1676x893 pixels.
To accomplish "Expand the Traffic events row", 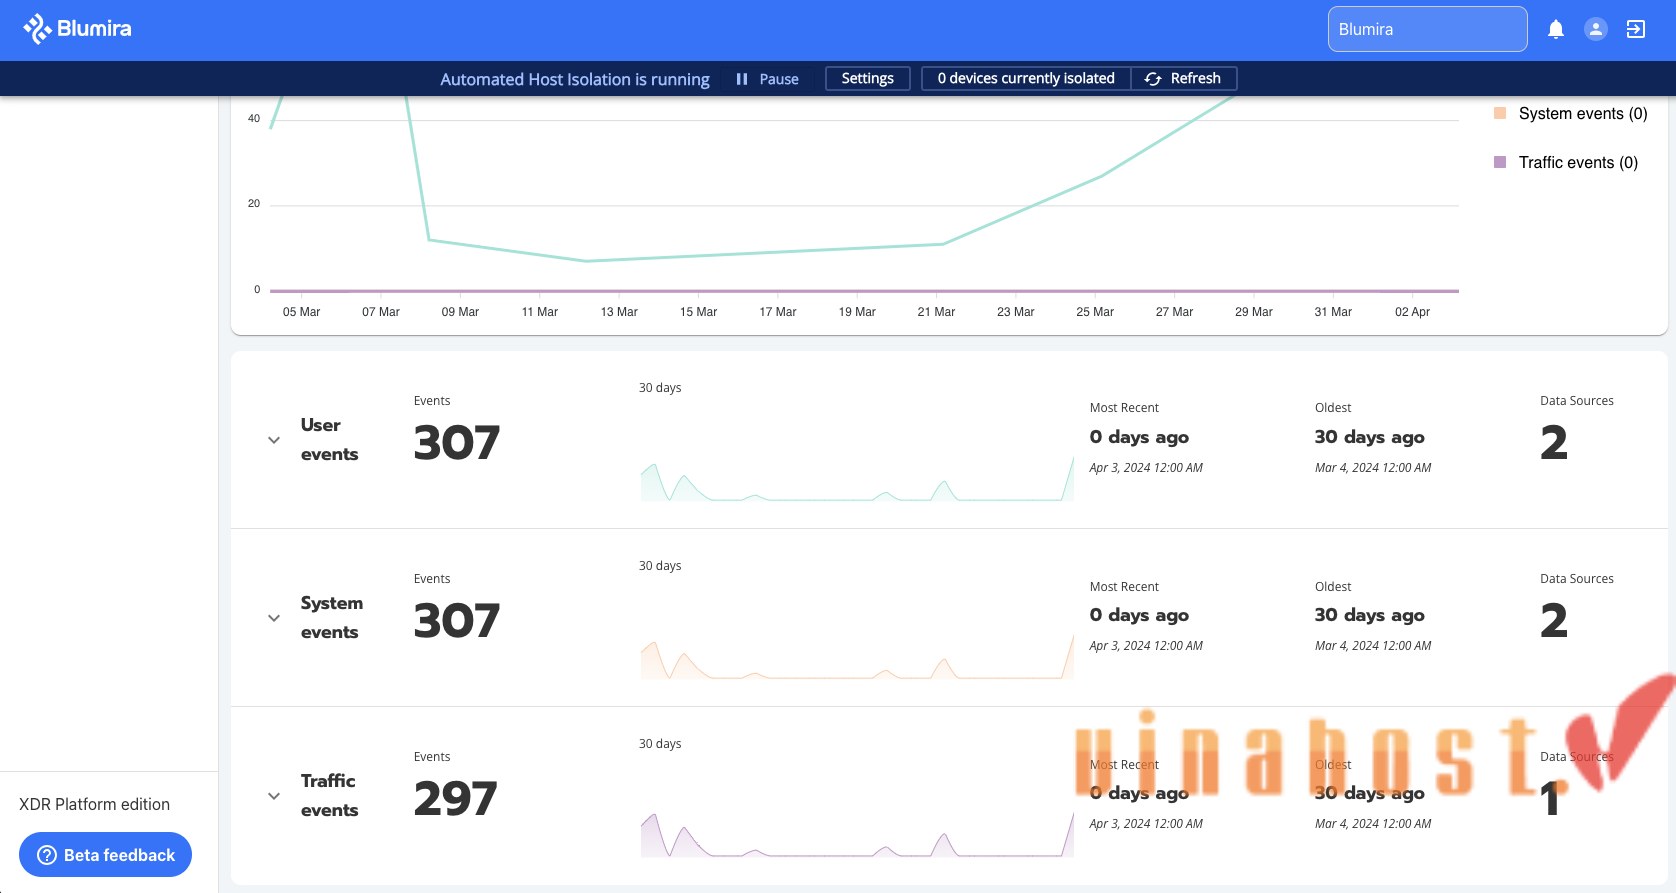I will tap(274, 796).
